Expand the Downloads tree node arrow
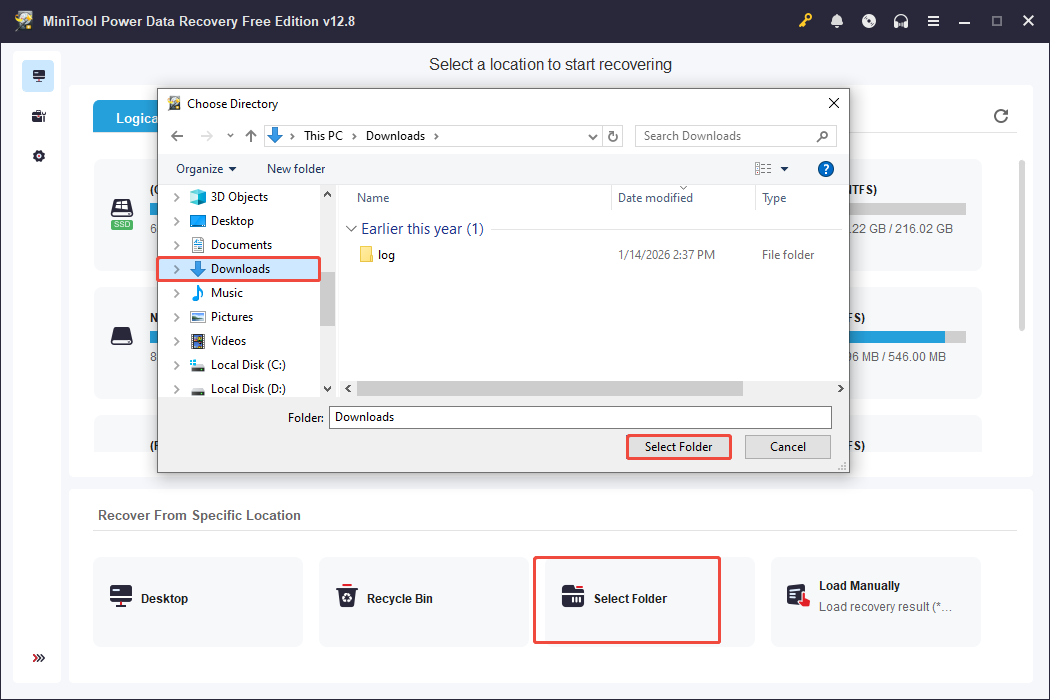The image size is (1050, 700). pyautogui.click(x=176, y=269)
